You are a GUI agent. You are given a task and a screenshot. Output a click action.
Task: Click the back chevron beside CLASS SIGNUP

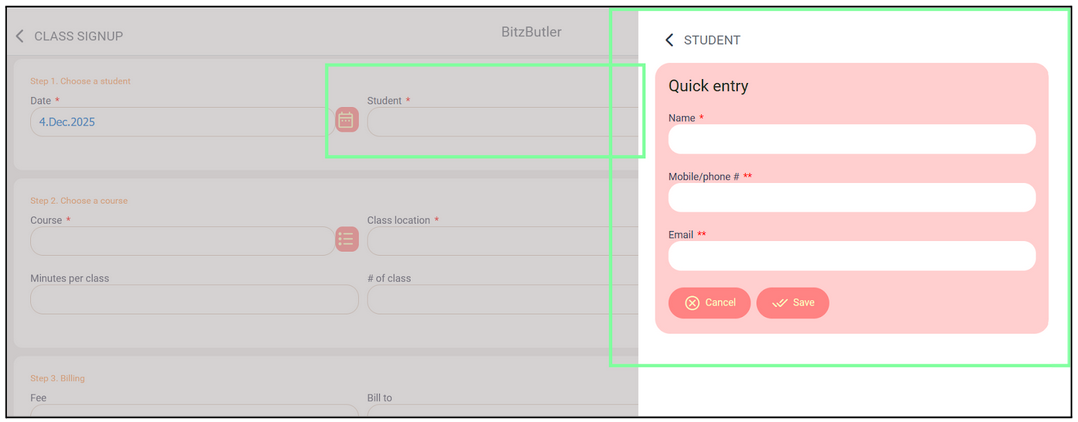tap(20, 36)
